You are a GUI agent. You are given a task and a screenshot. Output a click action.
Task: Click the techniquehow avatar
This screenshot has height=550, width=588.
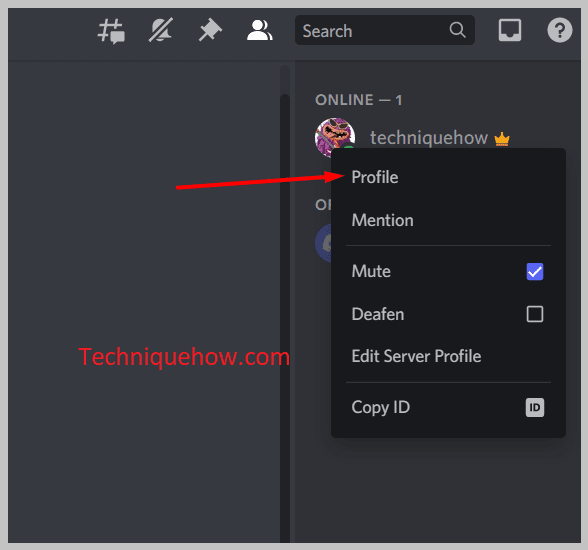point(335,137)
